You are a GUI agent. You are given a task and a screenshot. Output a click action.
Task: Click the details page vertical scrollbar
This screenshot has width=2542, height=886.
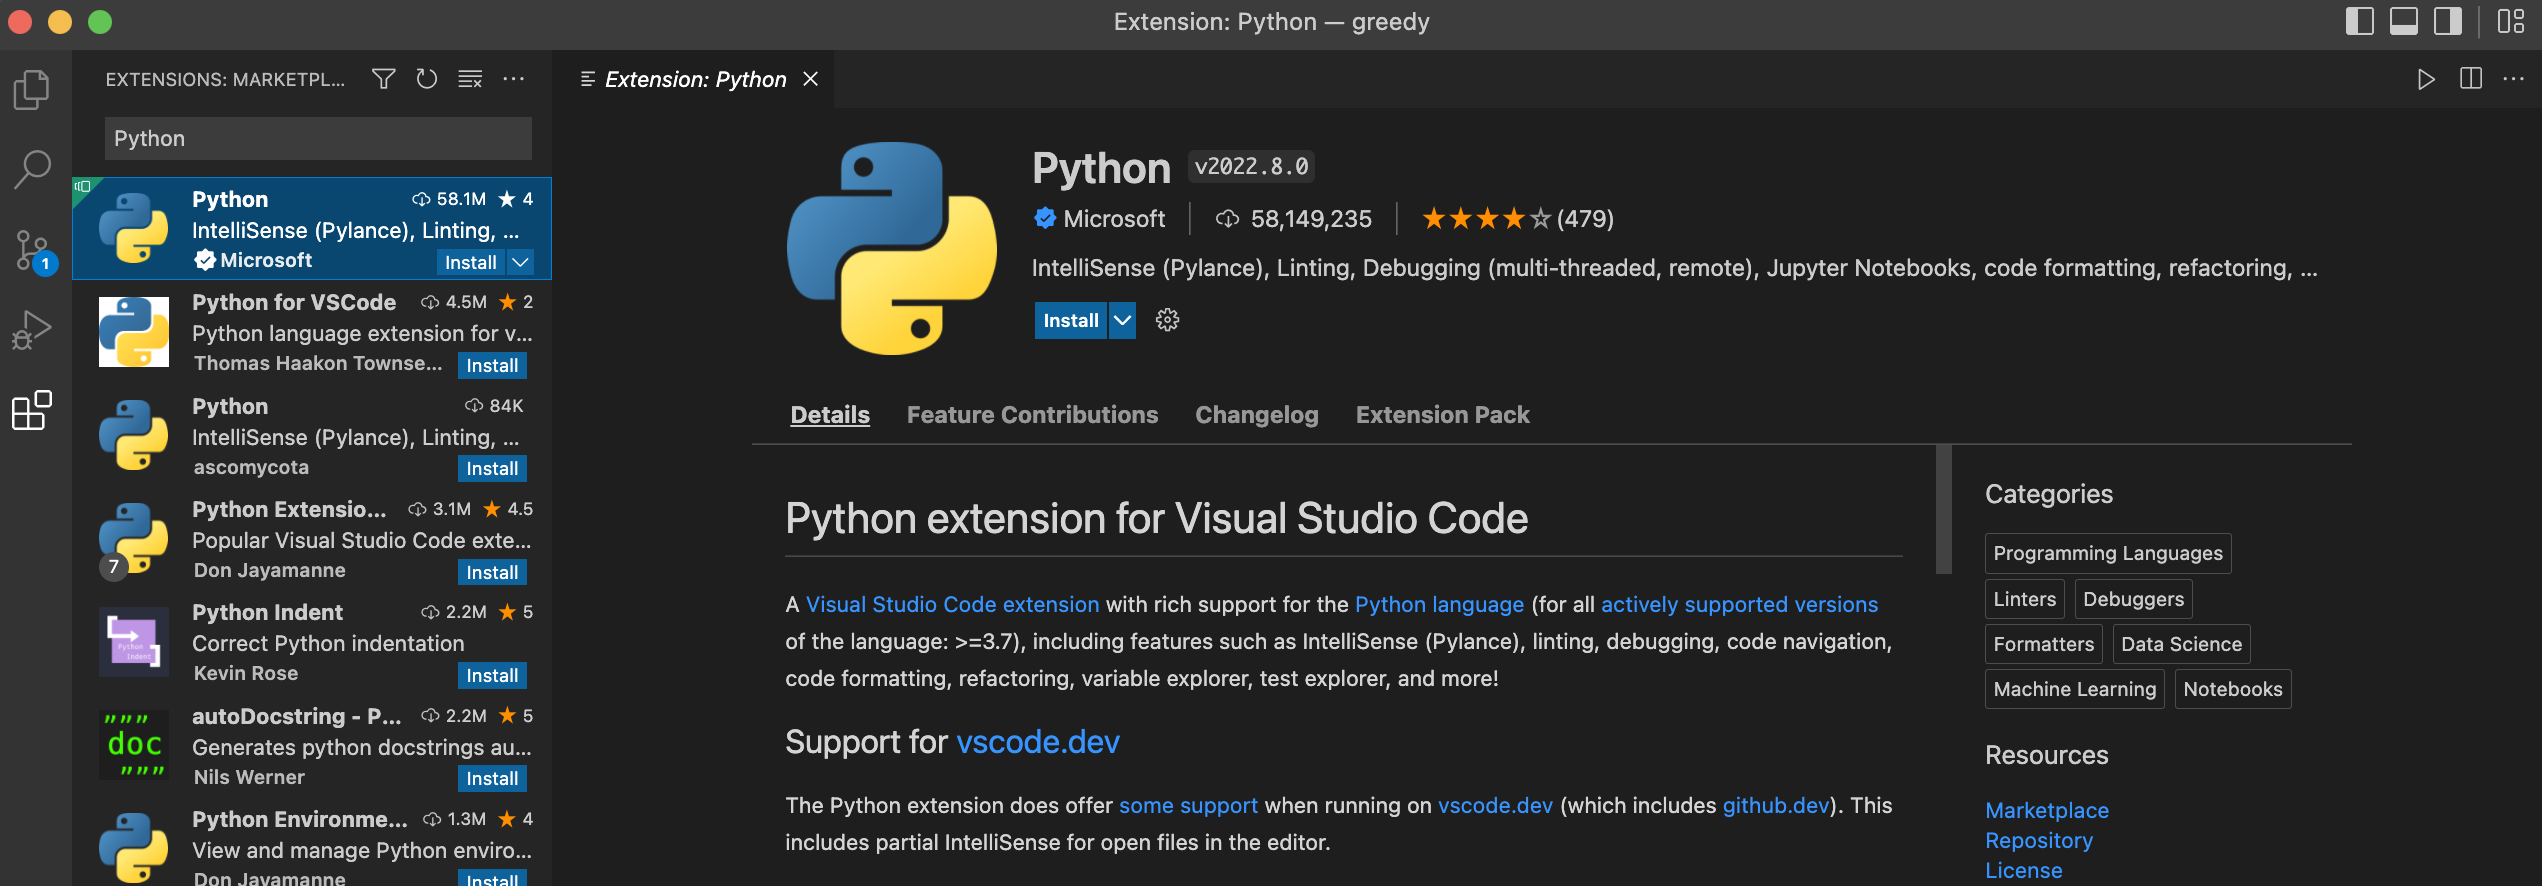point(1943,510)
